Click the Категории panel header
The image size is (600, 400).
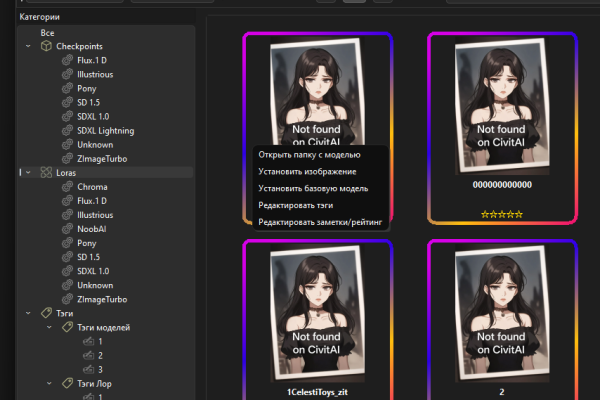coord(39,17)
